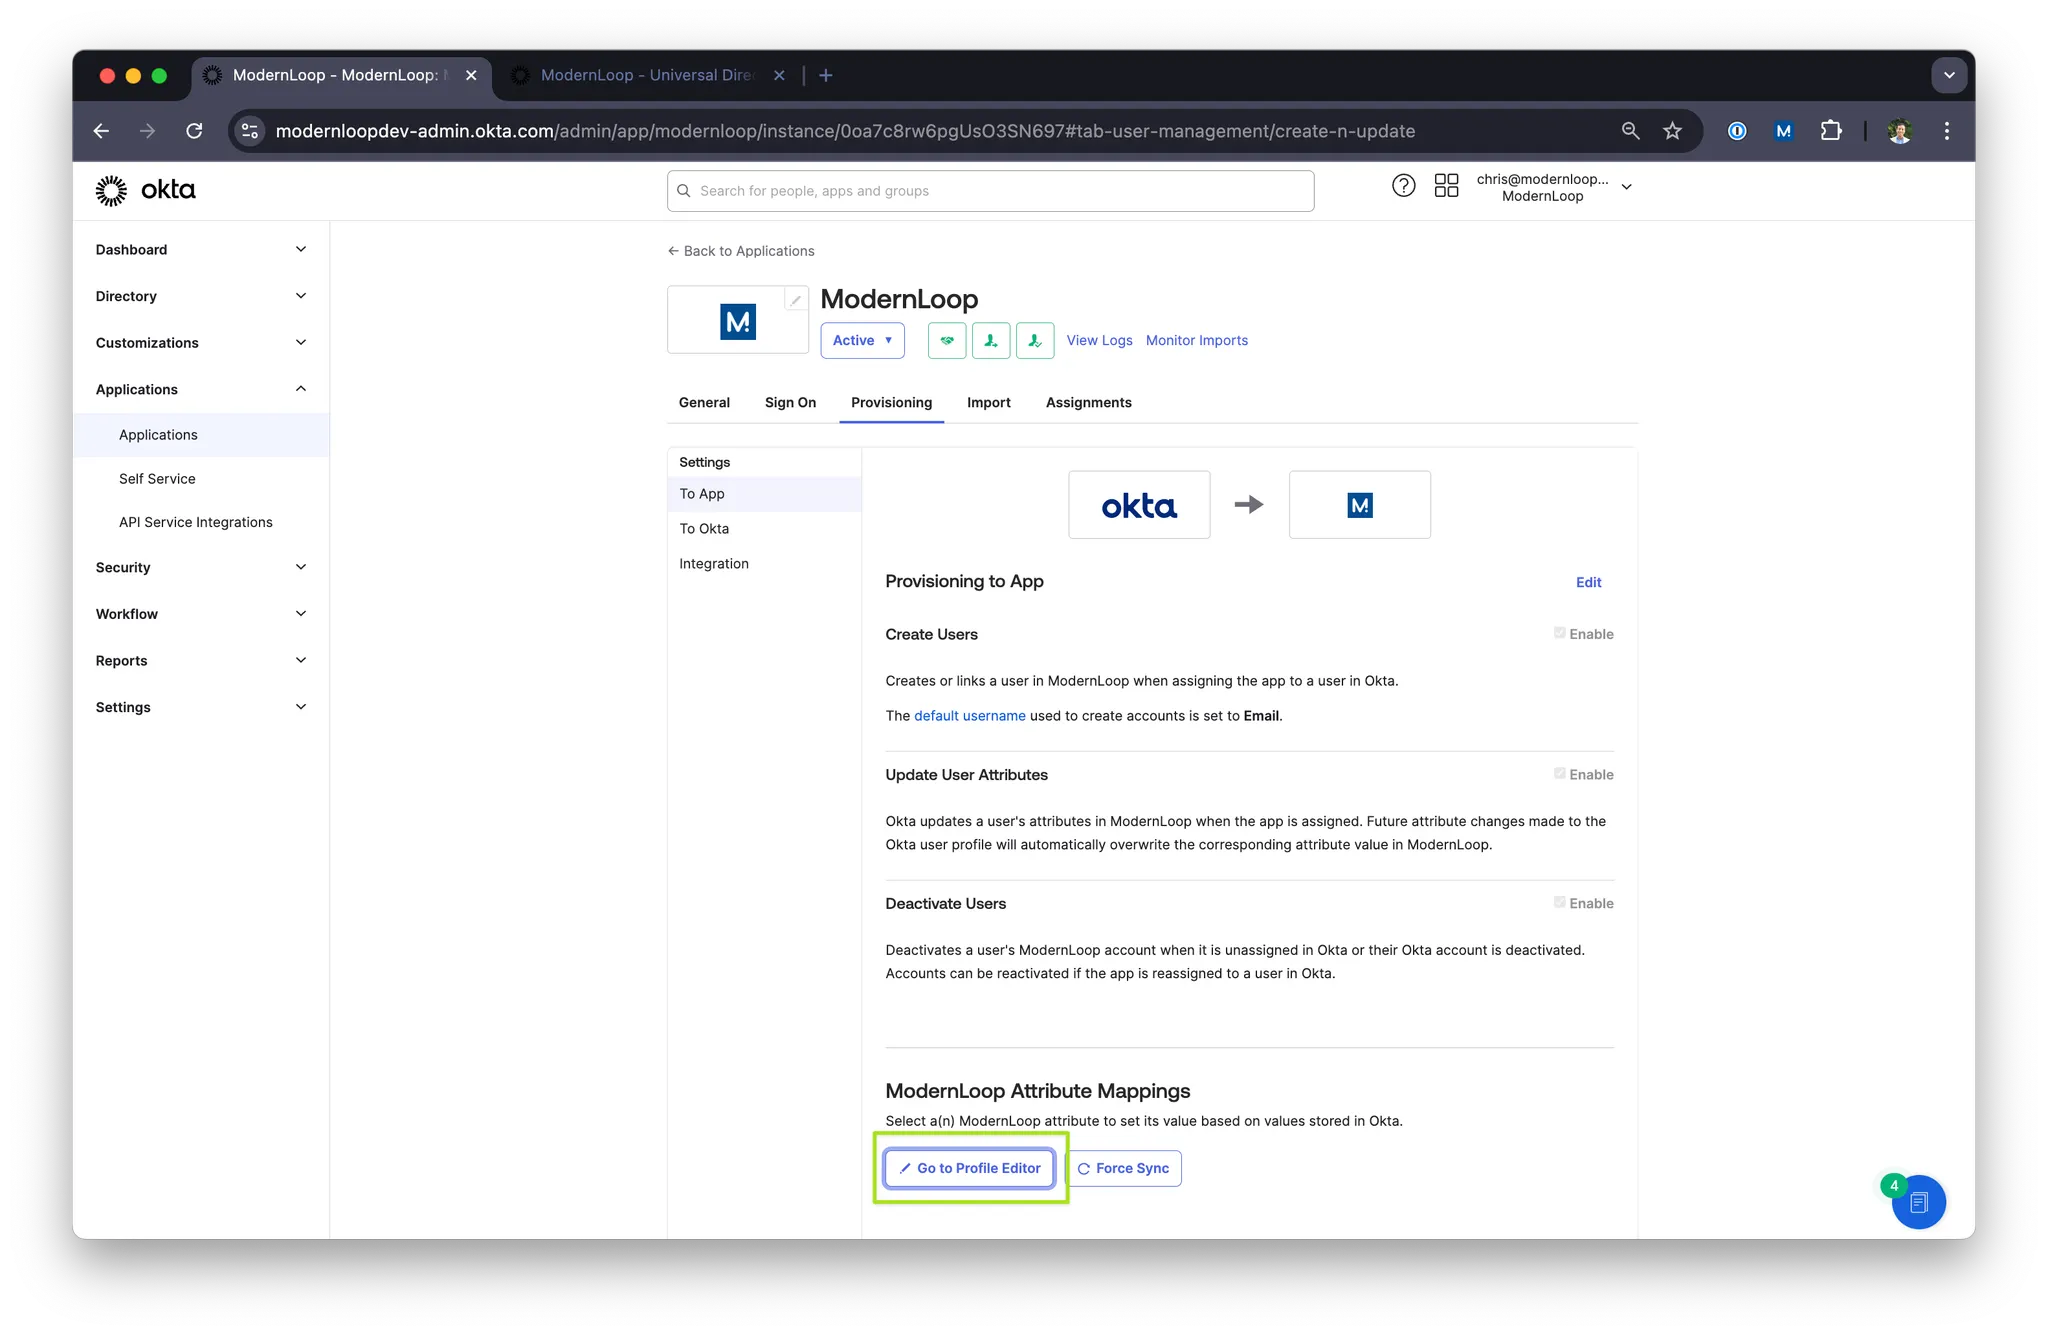The image size is (2048, 1335).
Task: Open Self Service in sidebar
Action: 201,479
